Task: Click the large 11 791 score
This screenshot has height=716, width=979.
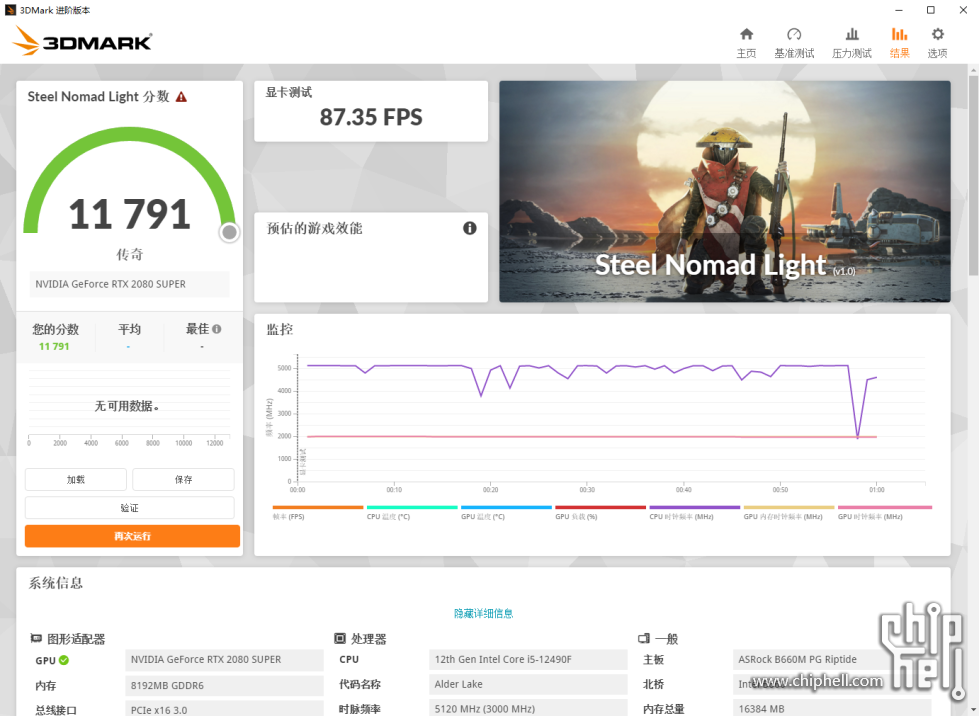Action: coord(129,213)
